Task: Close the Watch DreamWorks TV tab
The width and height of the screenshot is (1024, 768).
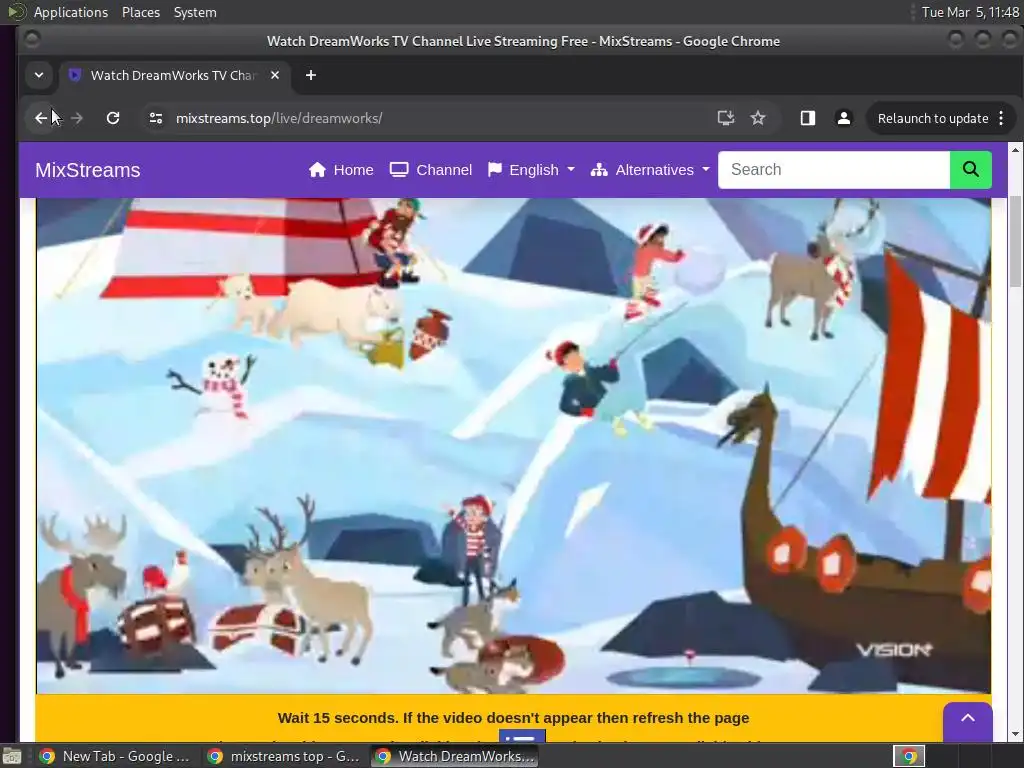Action: click(x=275, y=75)
